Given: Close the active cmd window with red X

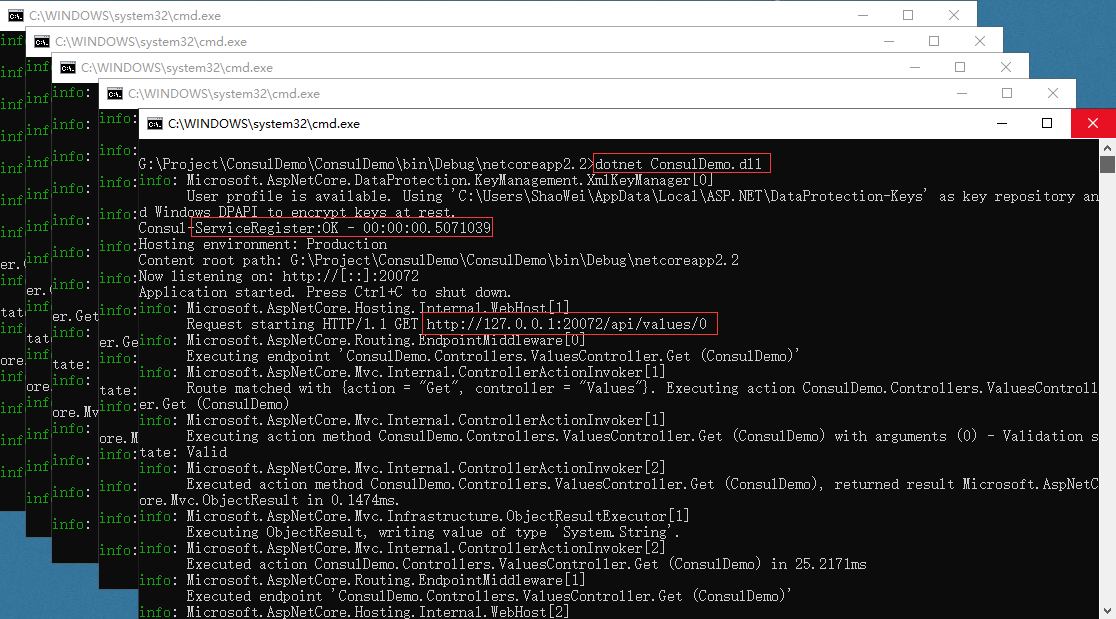Looking at the screenshot, I should [1092, 124].
